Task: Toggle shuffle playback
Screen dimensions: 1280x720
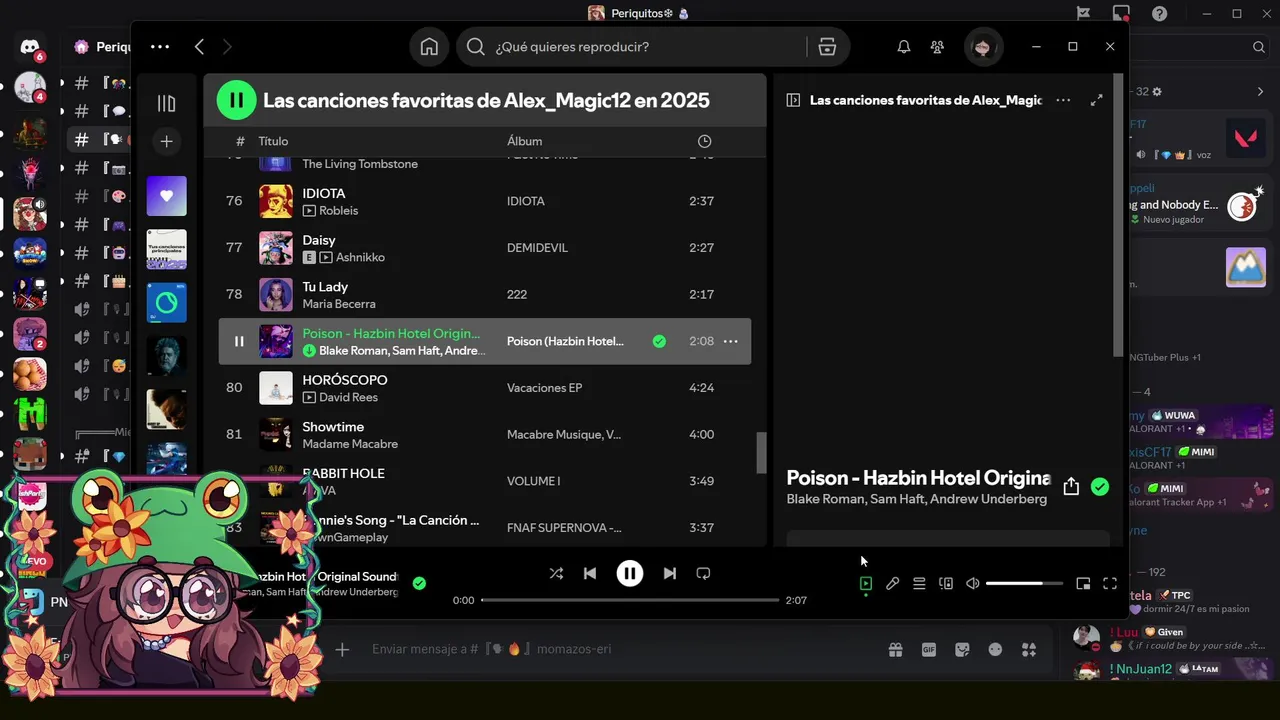Action: pyautogui.click(x=556, y=573)
